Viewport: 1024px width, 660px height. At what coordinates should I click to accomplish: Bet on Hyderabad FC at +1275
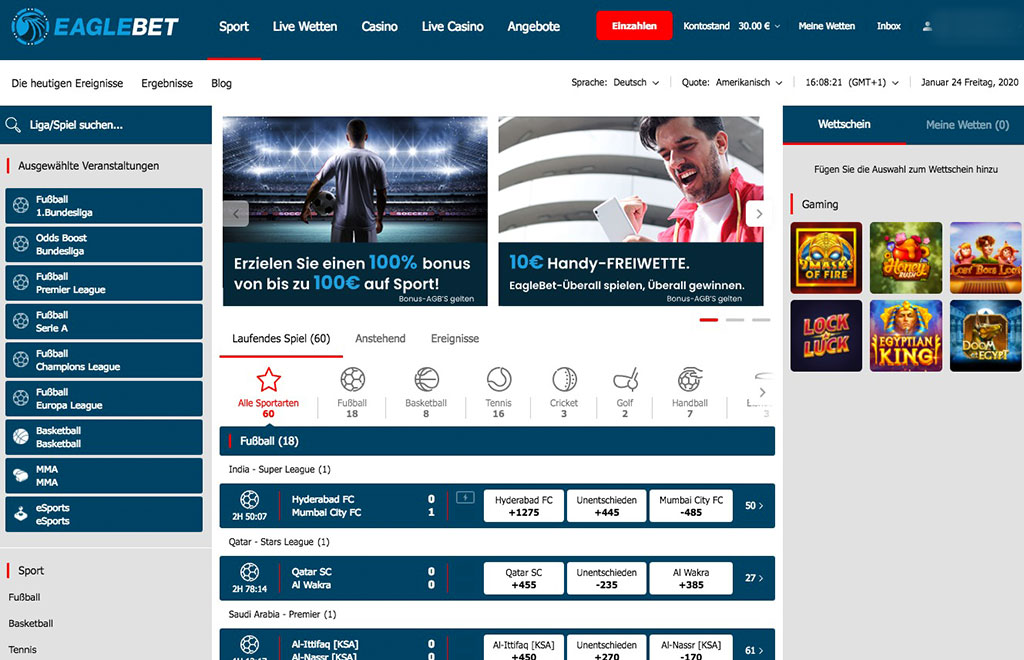click(524, 506)
